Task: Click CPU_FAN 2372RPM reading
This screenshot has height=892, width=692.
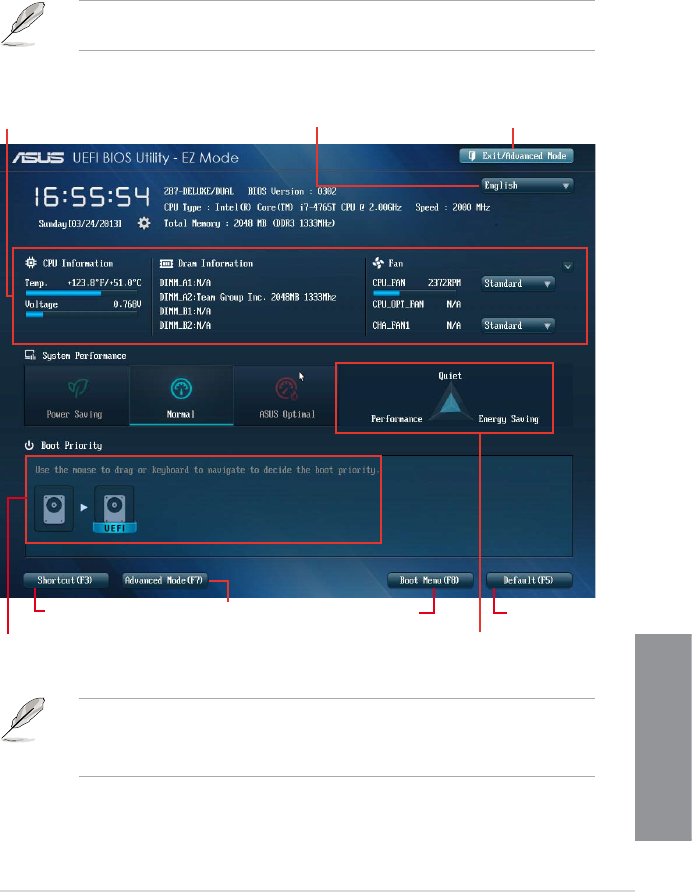Action: tap(417, 283)
